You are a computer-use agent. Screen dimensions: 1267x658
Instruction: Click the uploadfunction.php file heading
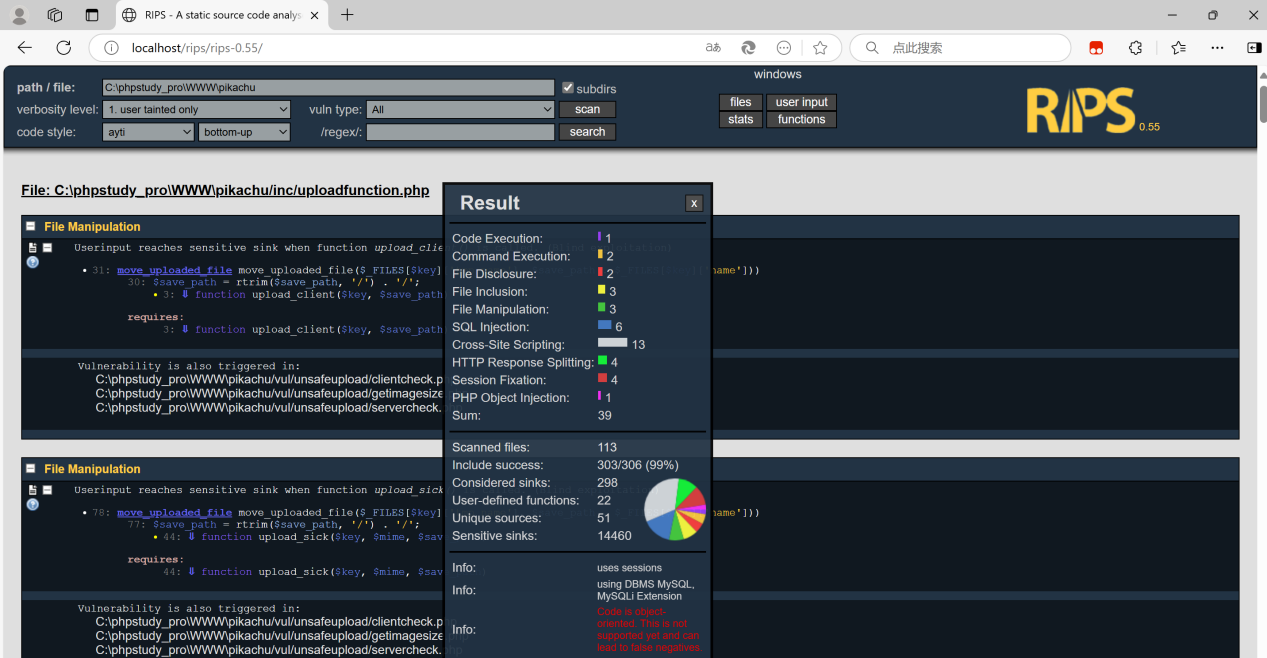click(225, 190)
